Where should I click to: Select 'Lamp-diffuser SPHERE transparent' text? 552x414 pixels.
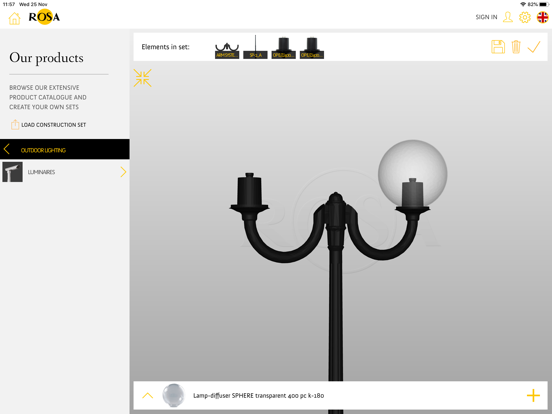[x=258, y=395]
